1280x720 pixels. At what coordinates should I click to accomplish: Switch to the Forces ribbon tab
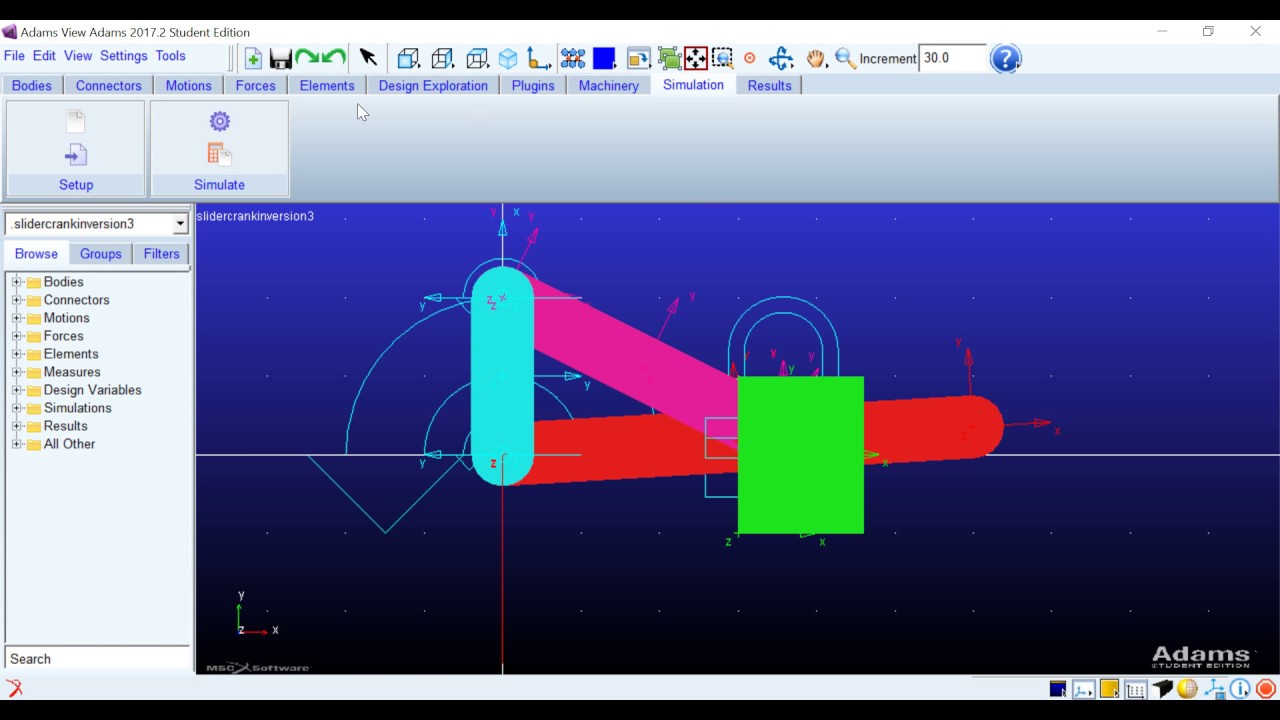256,85
